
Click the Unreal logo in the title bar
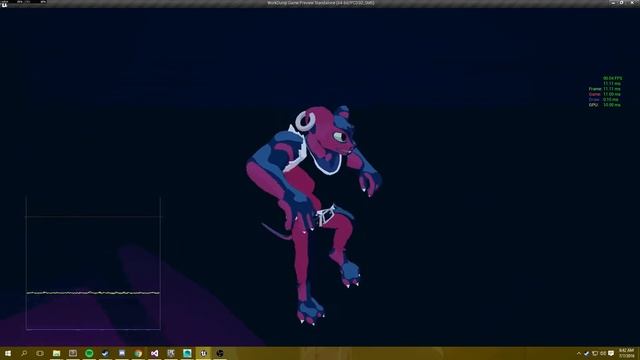pyautogui.click(x=4, y=5)
